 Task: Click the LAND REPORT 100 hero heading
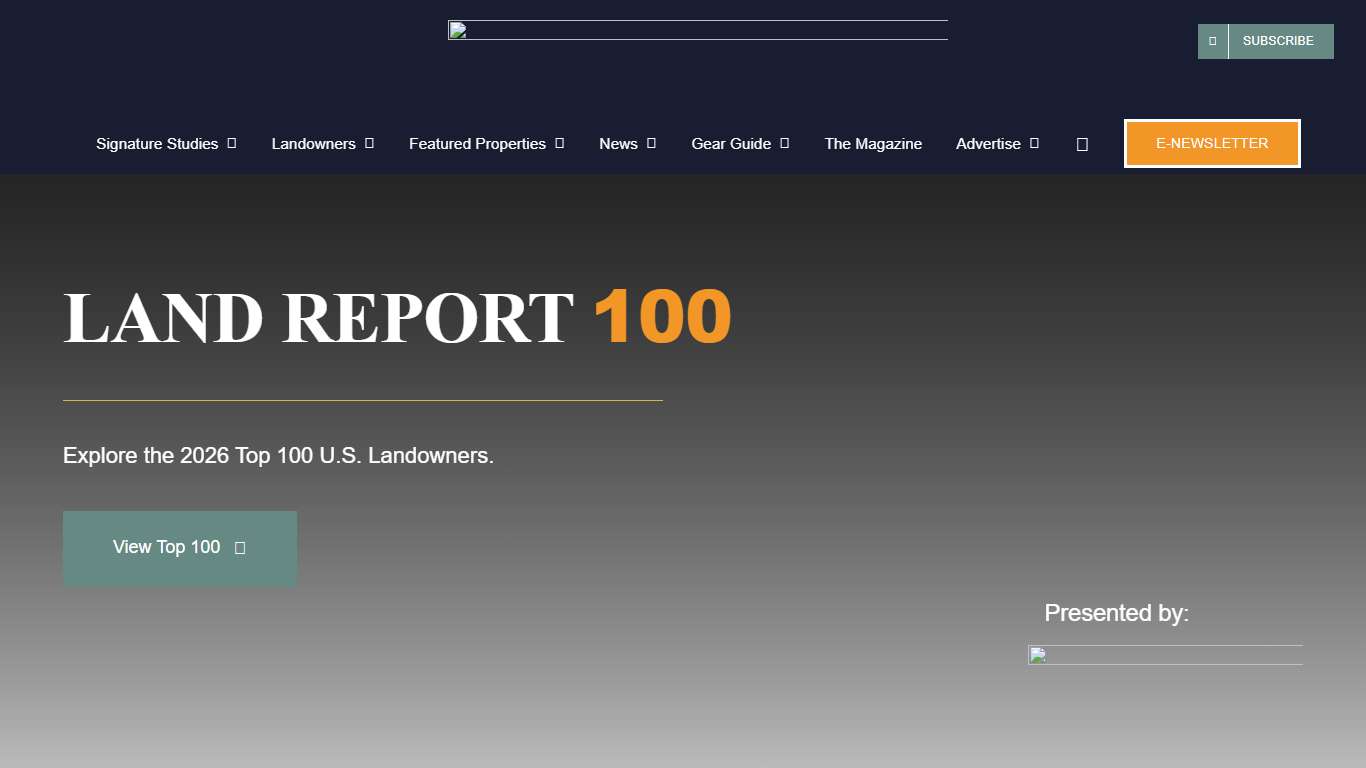[x=396, y=317]
